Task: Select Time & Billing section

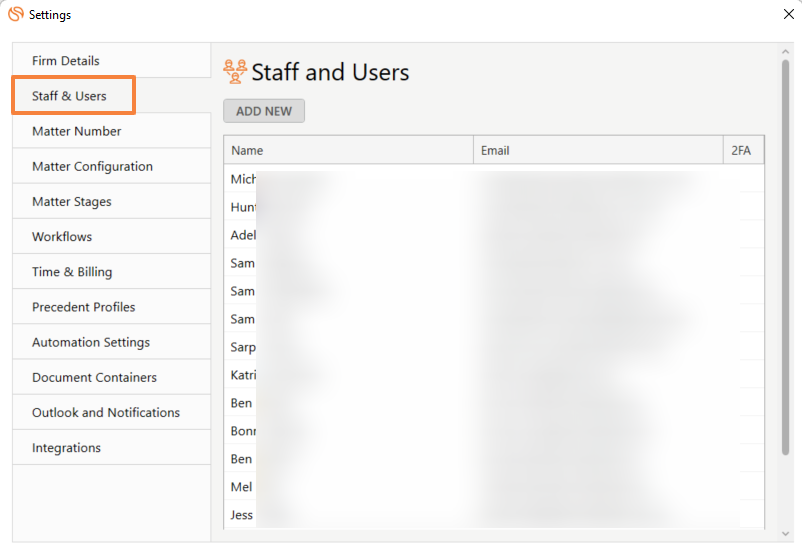Action: pos(72,272)
